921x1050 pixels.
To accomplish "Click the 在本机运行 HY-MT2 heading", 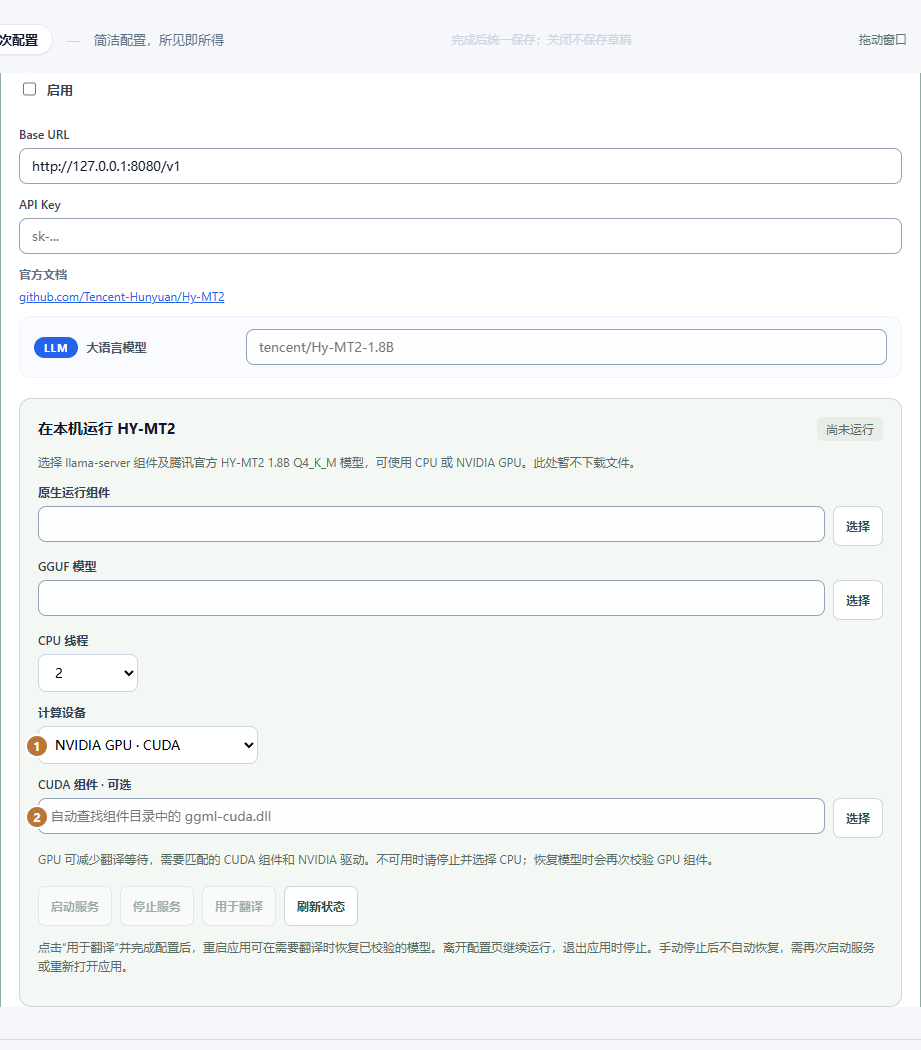I will [x=107, y=429].
